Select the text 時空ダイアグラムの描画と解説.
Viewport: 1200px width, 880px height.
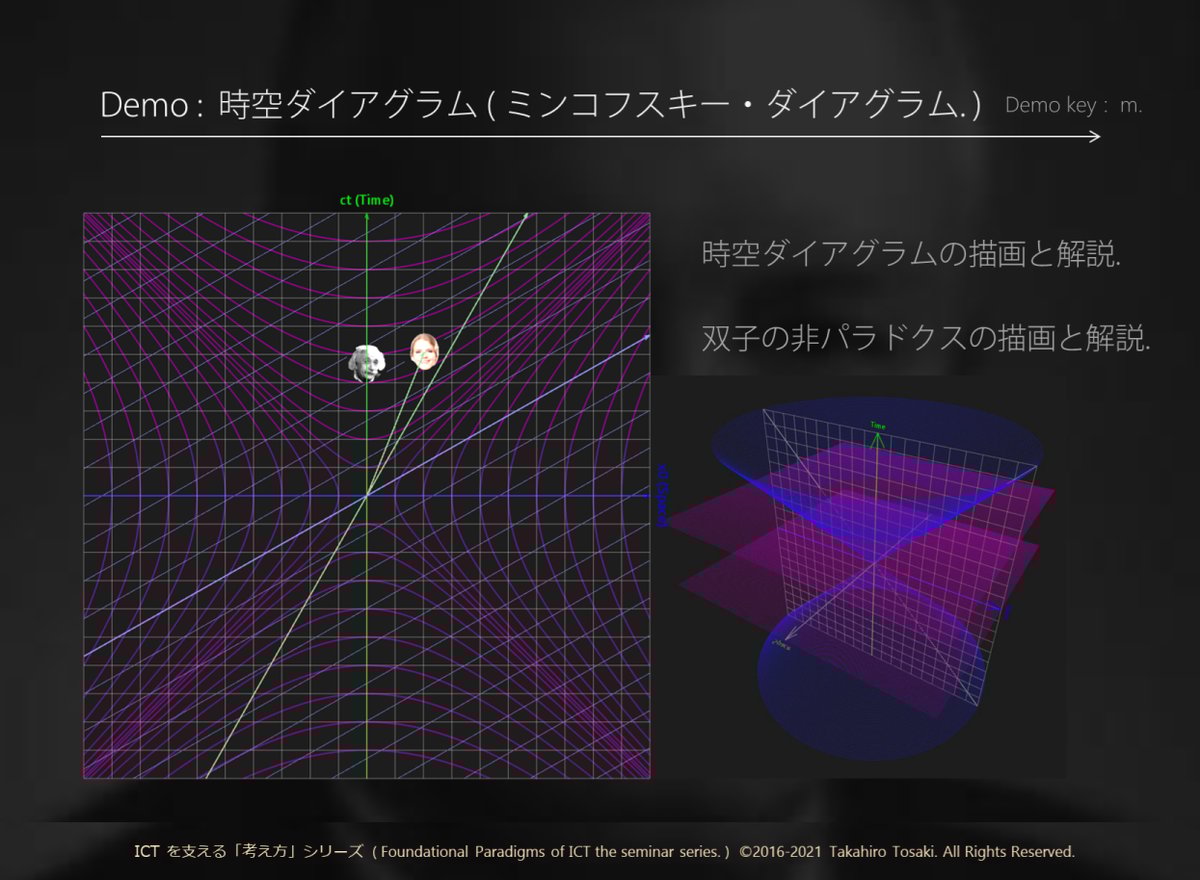(x=912, y=254)
